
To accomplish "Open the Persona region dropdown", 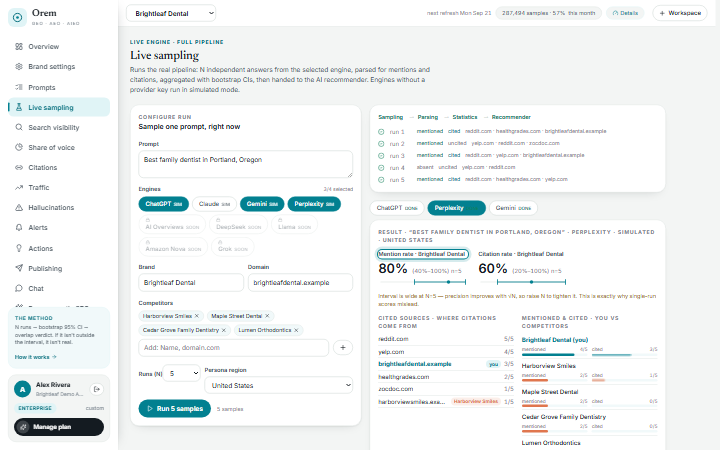I will click(279, 385).
